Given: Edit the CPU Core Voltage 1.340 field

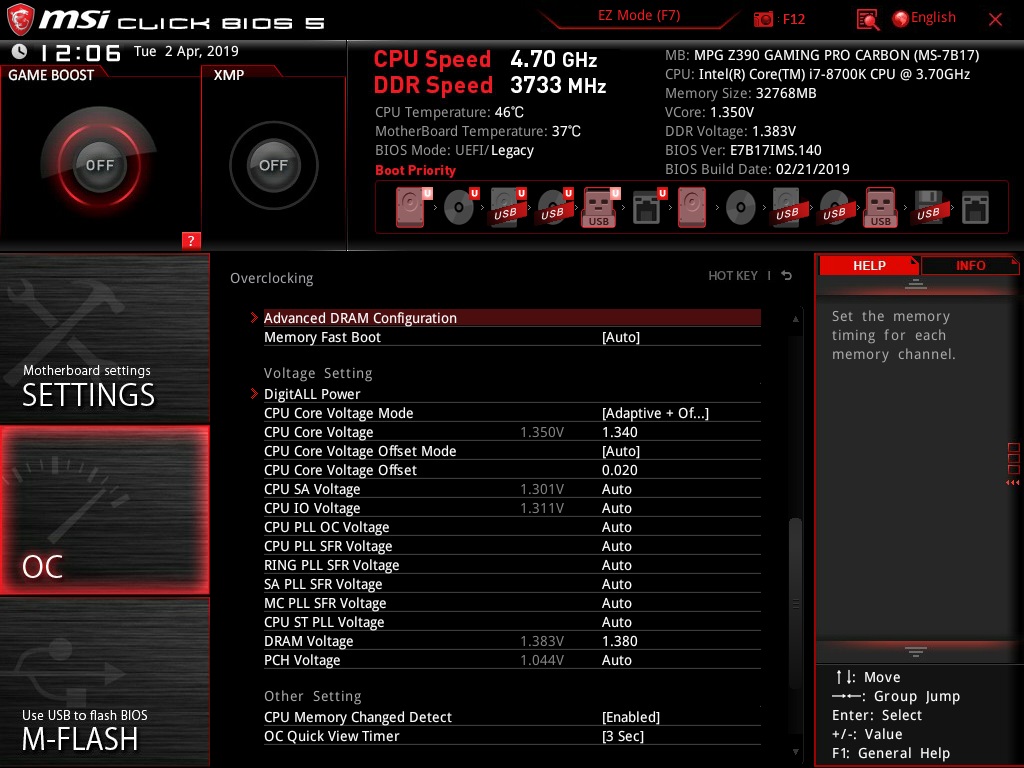Looking at the screenshot, I should [x=619, y=432].
